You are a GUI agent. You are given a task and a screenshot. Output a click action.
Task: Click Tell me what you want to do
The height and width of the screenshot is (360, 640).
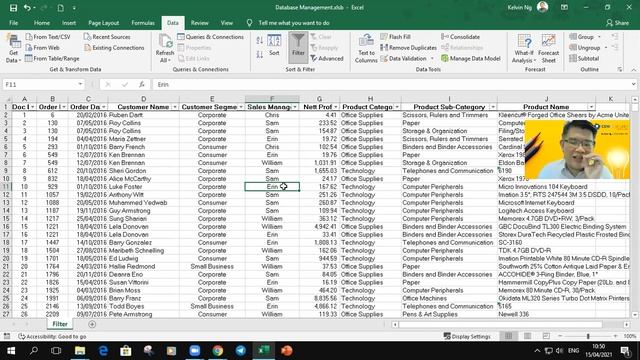[x=294, y=23]
